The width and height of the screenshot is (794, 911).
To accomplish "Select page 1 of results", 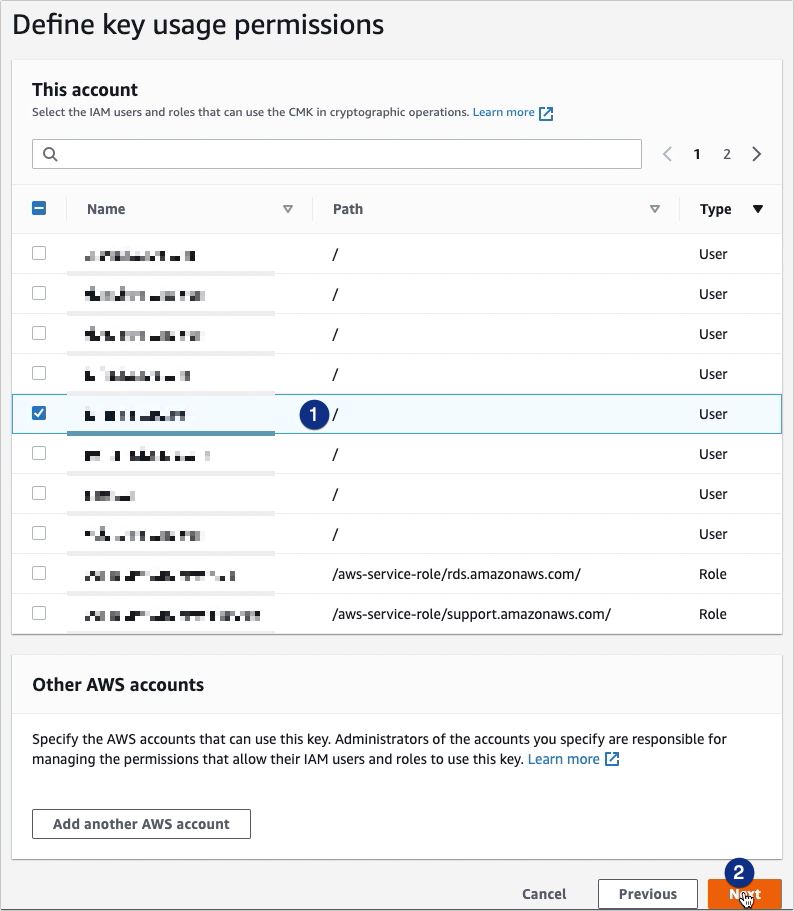I will (x=697, y=153).
